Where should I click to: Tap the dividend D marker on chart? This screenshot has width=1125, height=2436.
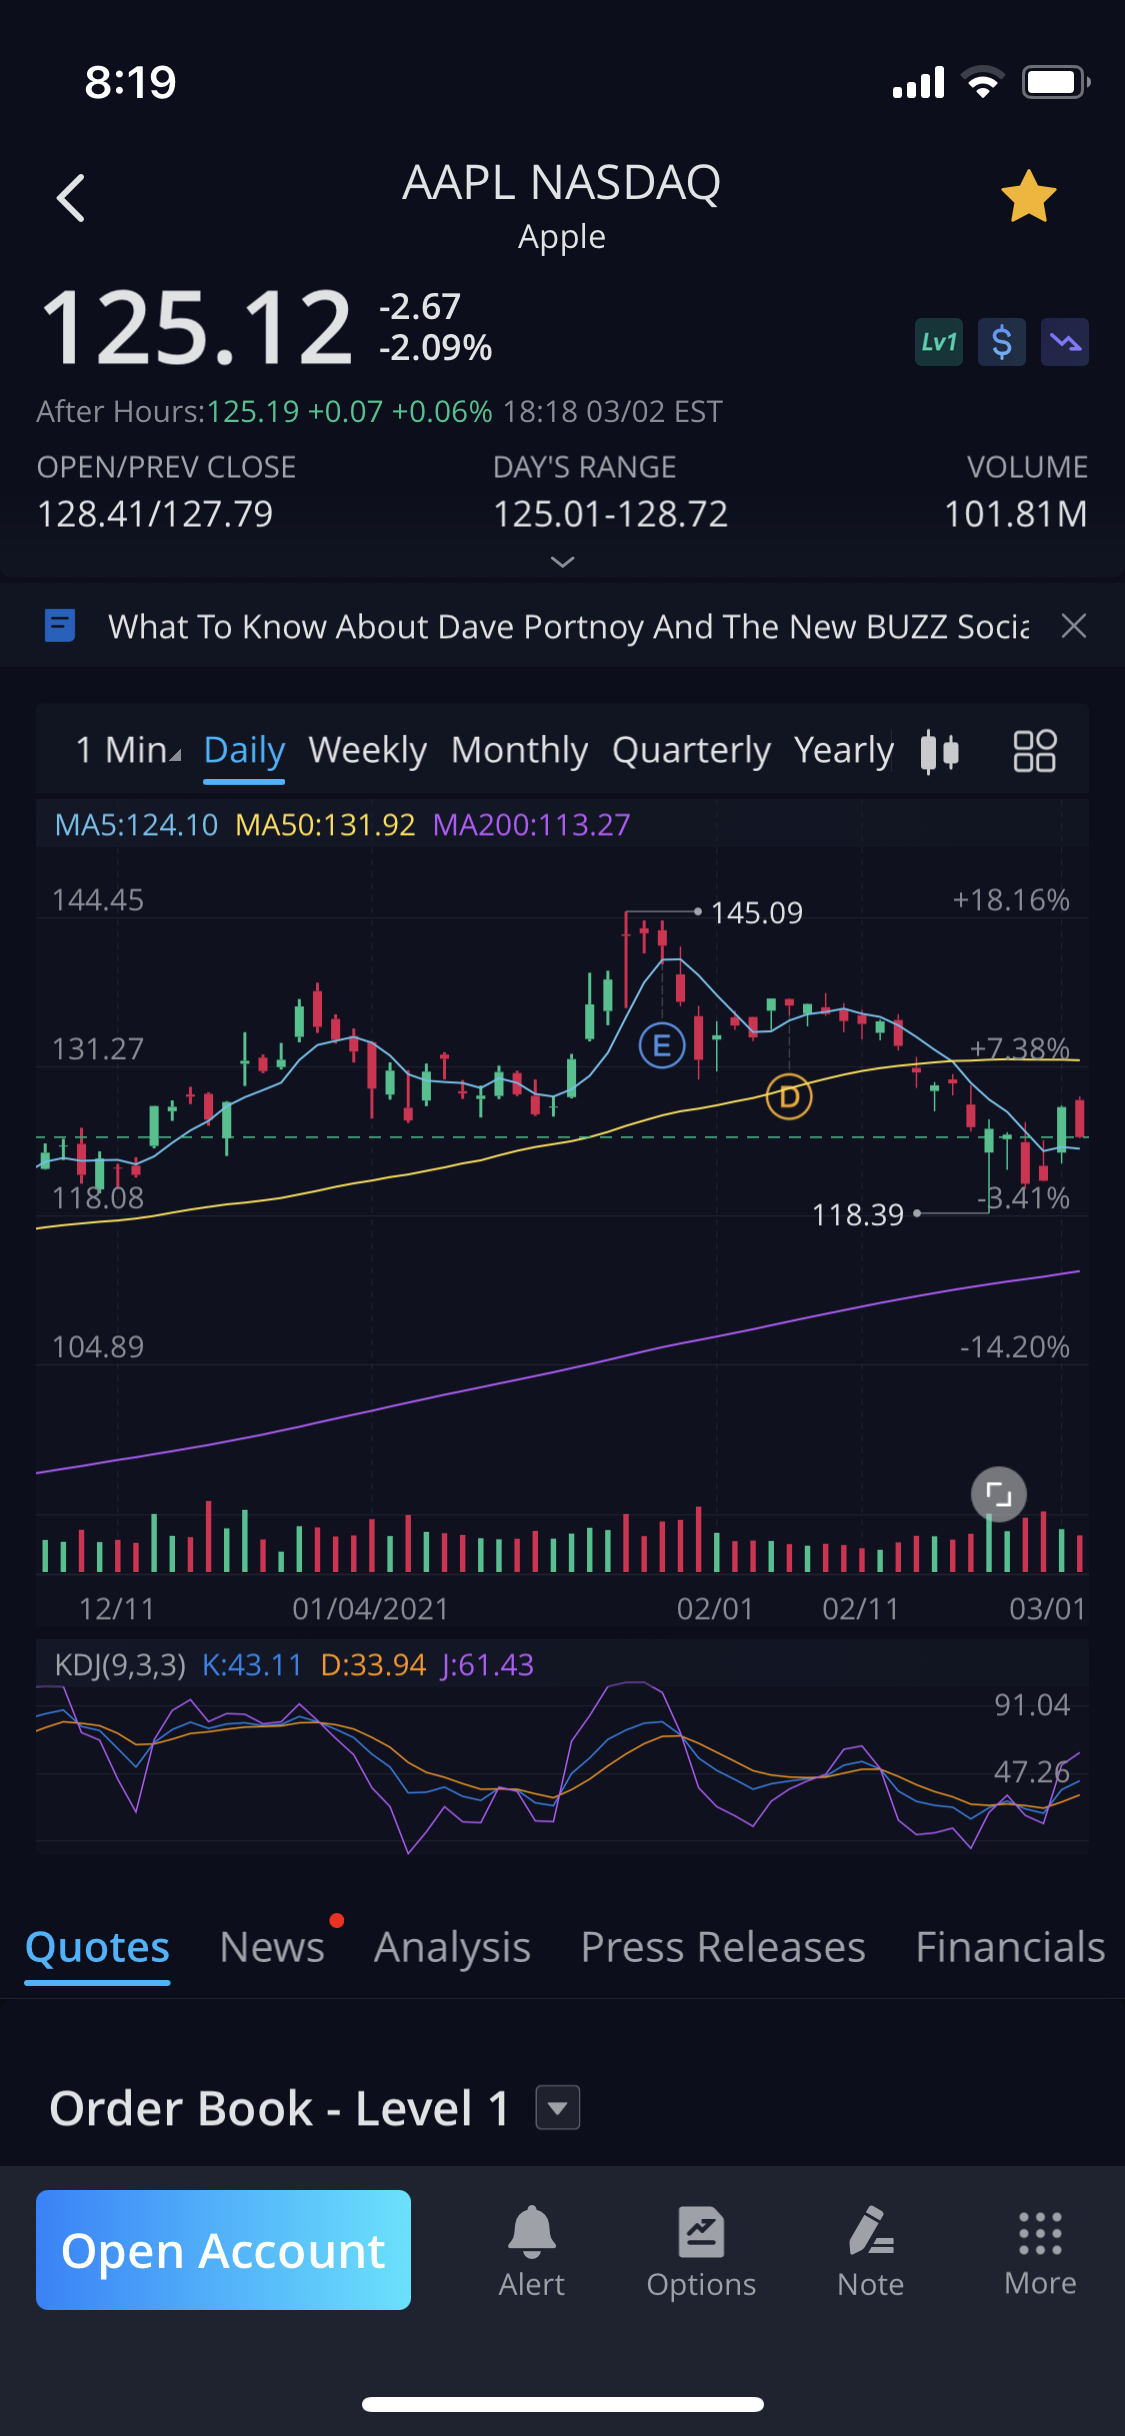(x=789, y=1097)
